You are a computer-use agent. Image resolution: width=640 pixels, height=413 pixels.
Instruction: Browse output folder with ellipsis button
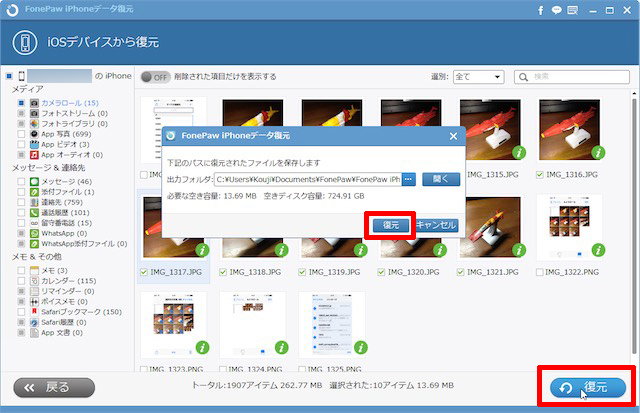[x=409, y=179]
